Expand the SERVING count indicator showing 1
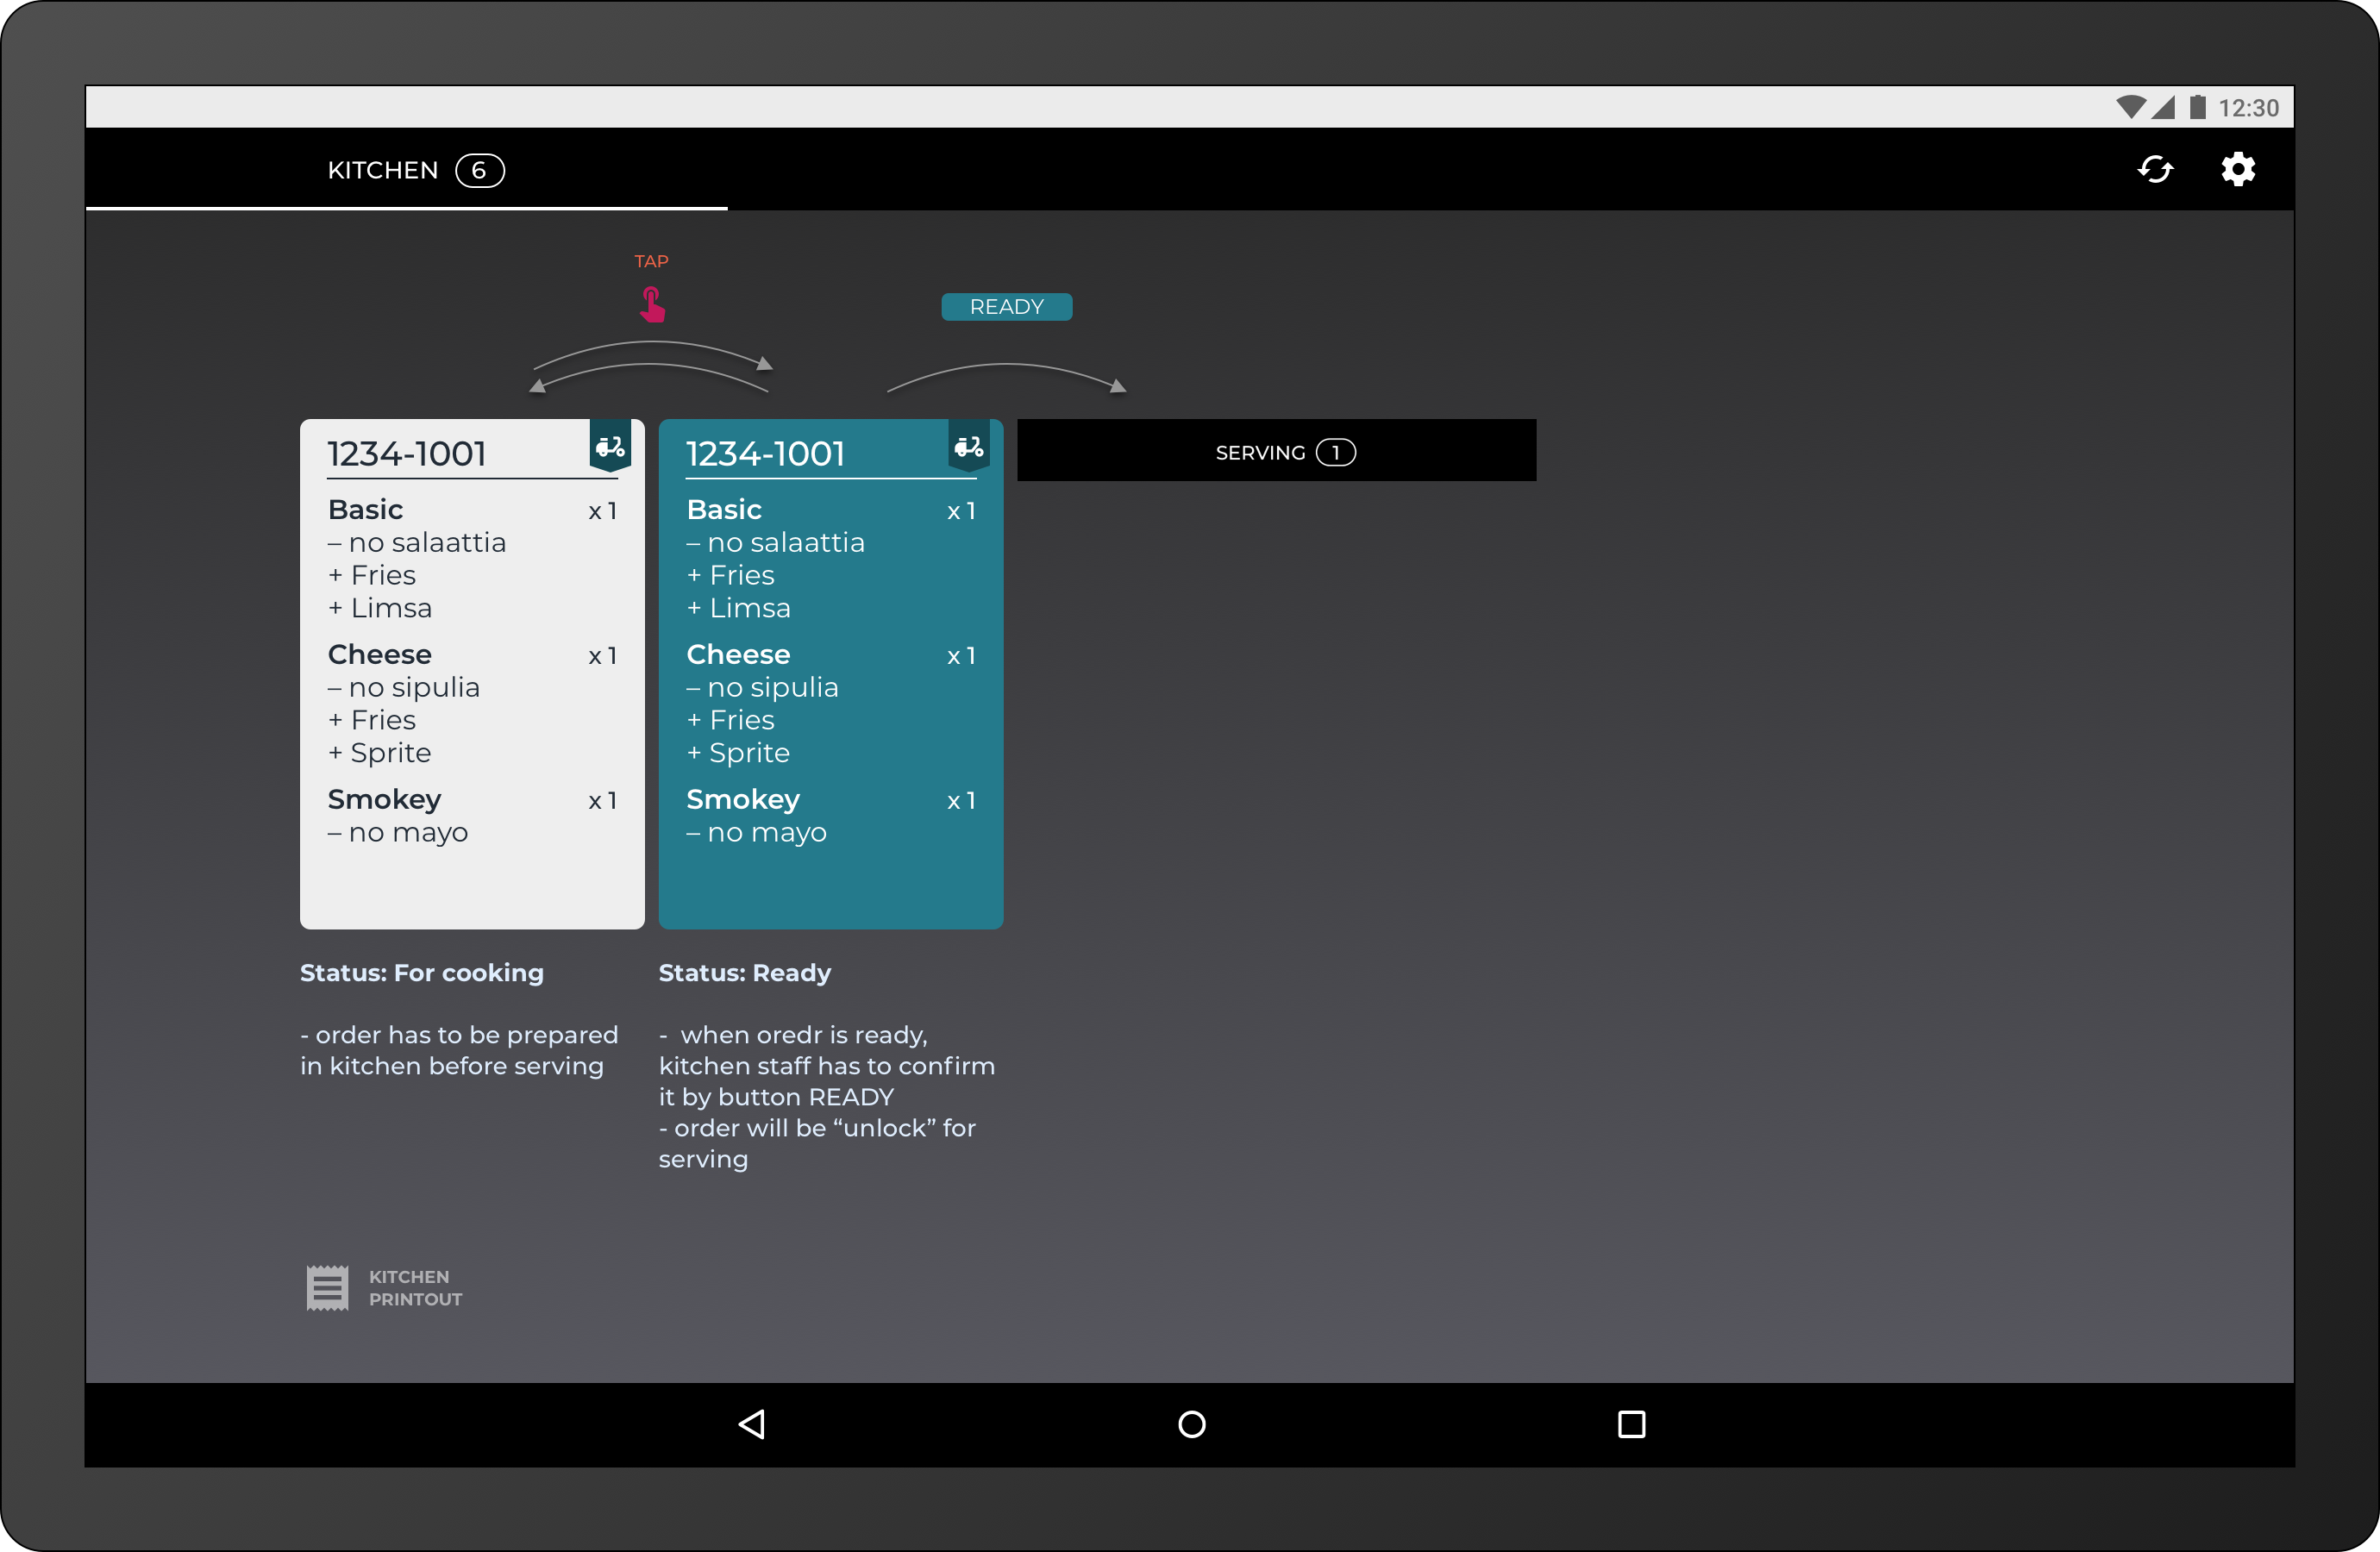2380x1552 pixels. (1336, 452)
